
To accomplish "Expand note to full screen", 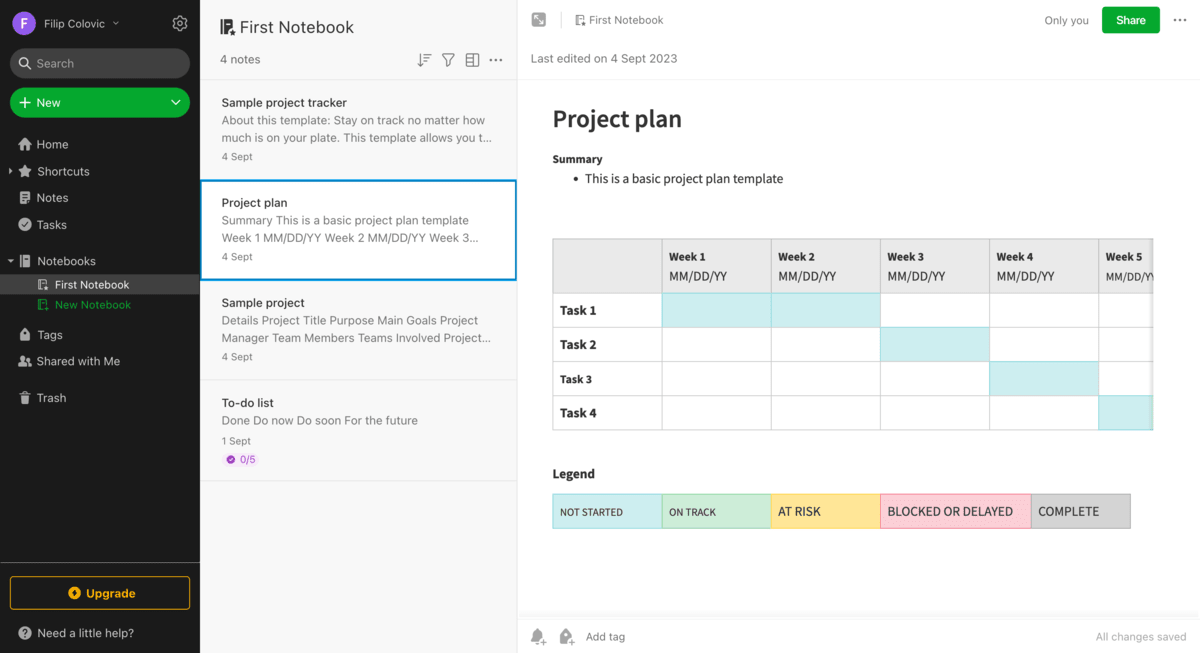I will point(539,20).
